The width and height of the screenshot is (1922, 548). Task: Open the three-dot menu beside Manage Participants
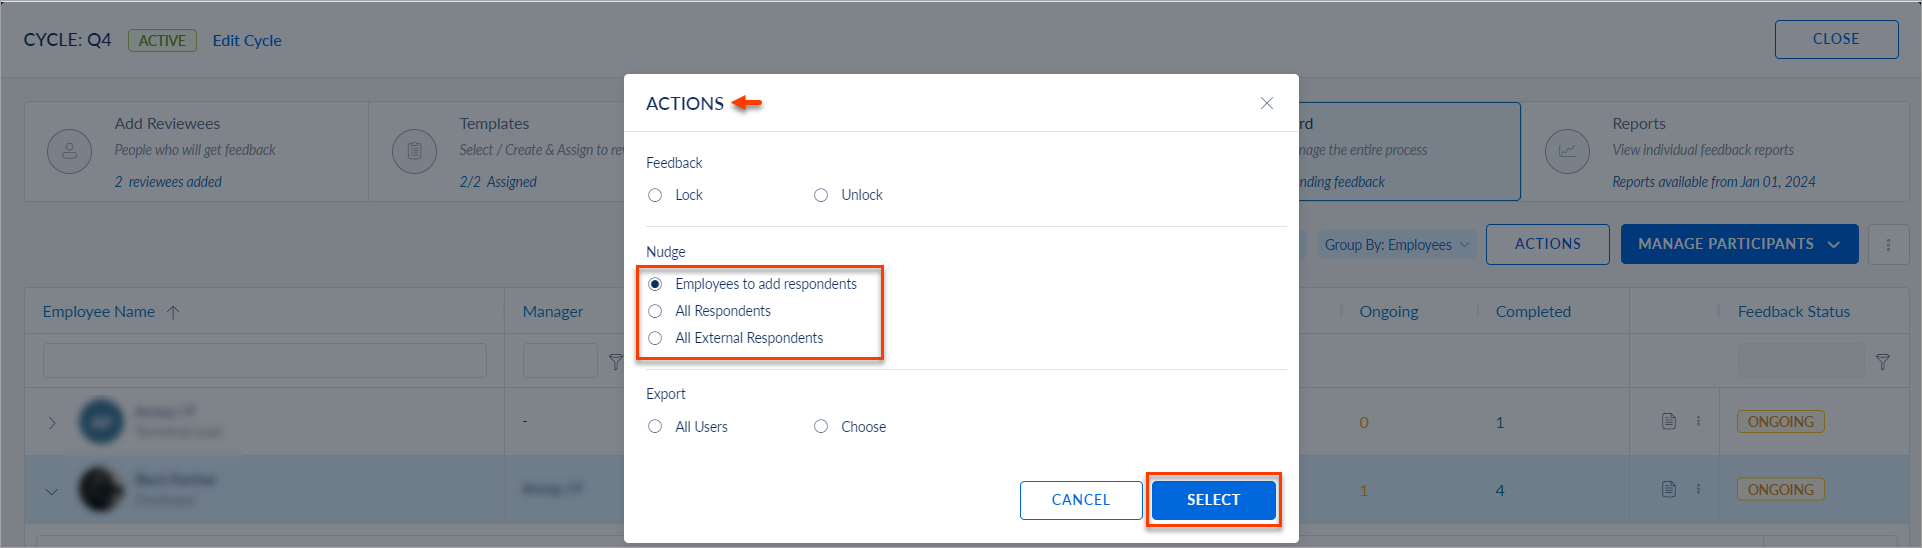[1888, 244]
